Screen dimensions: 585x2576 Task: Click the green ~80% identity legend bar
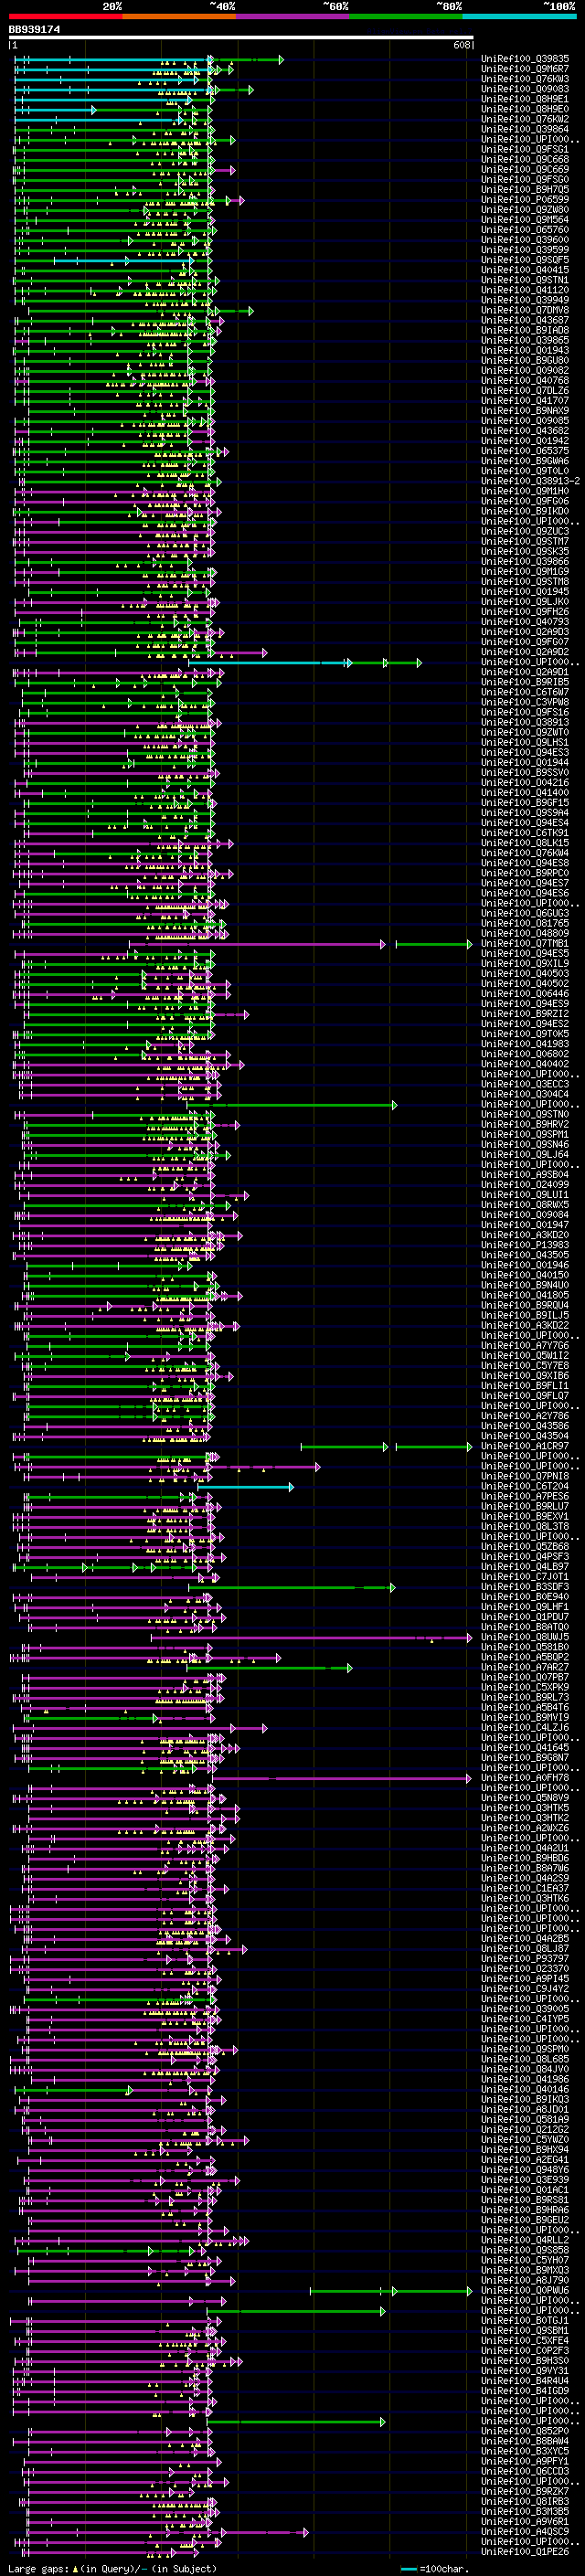(406, 16)
